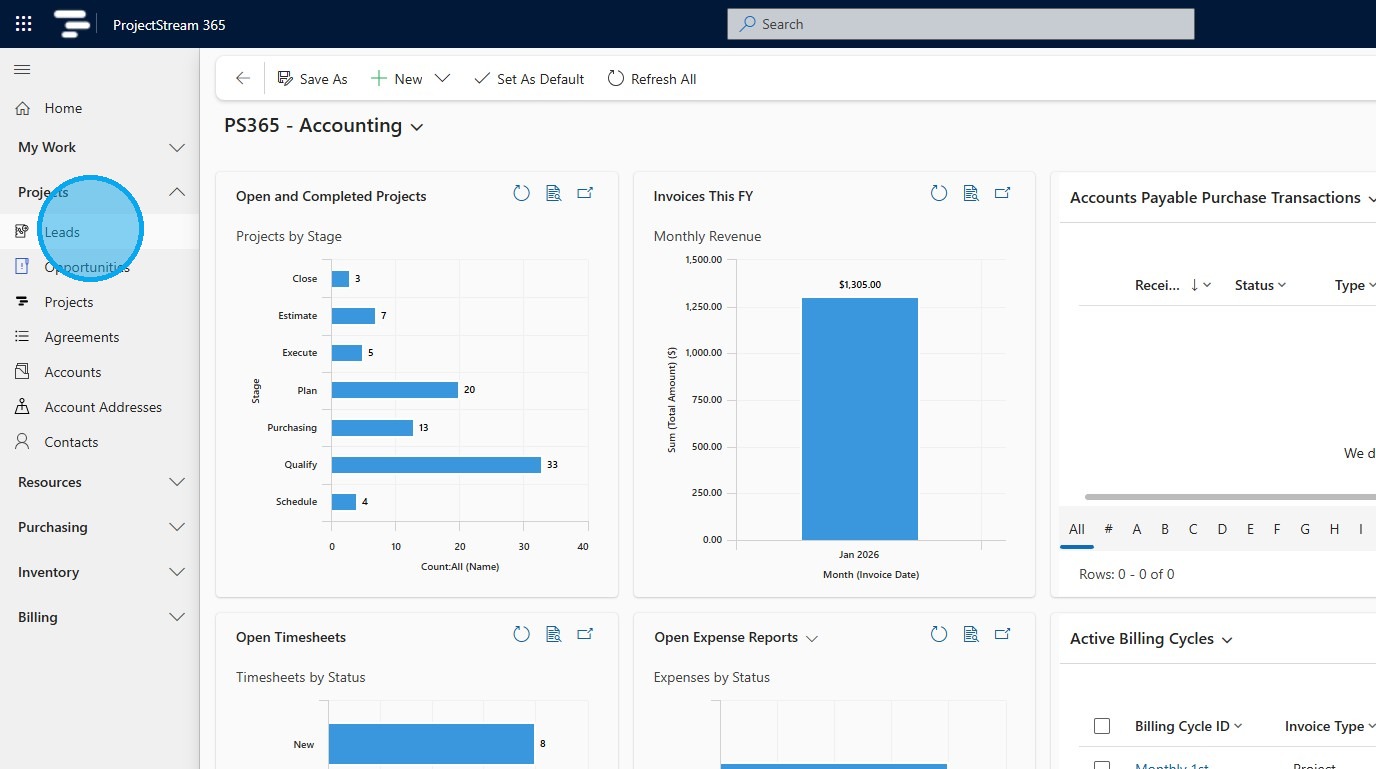The height and width of the screenshot is (769, 1376).
Task: Click Refresh All in the toolbar
Action: click(652, 79)
